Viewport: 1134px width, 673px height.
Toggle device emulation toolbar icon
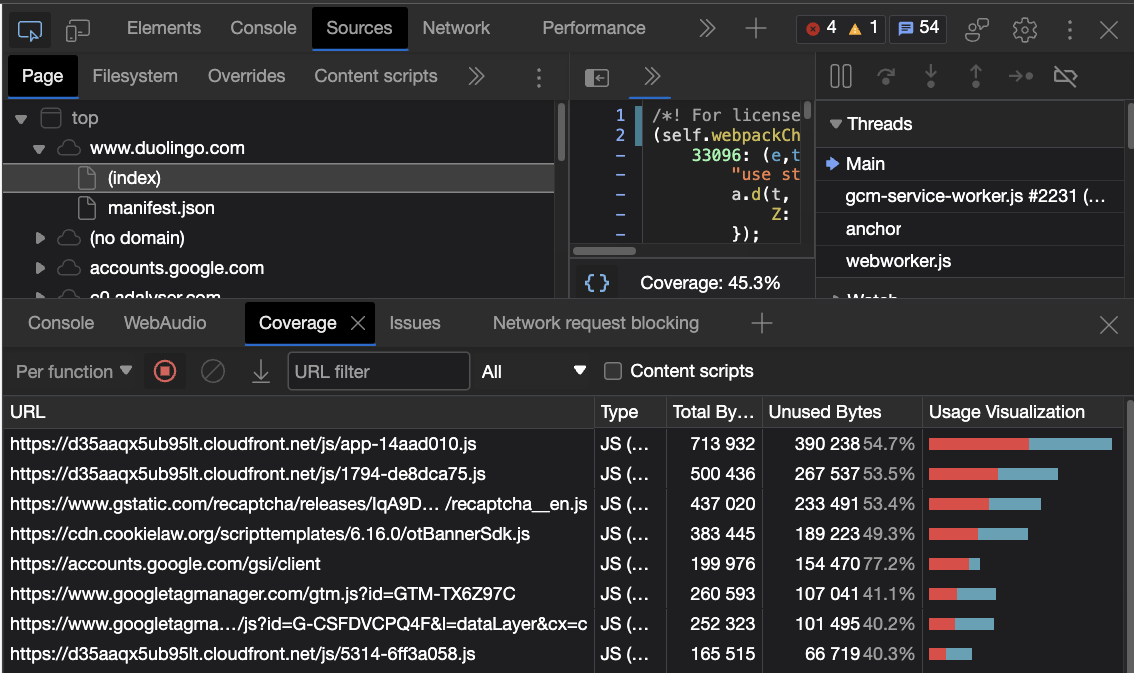point(77,30)
